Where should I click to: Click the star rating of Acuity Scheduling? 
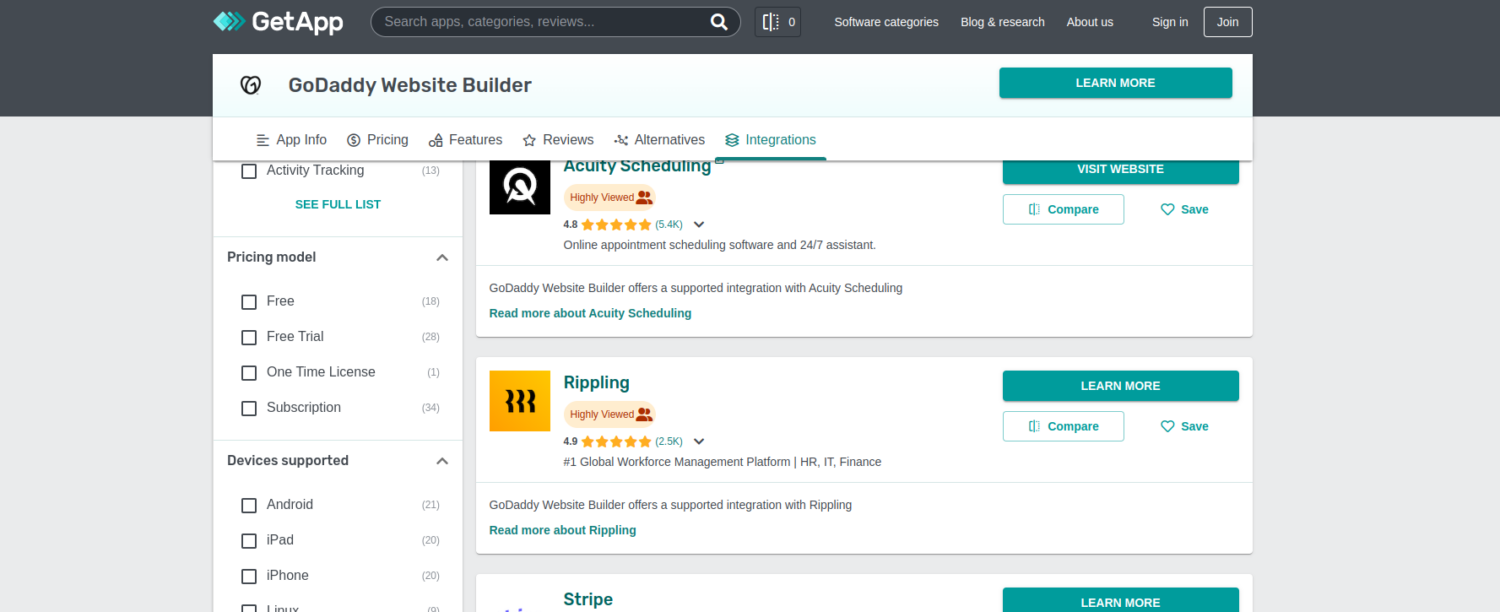click(x=616, y=225)
